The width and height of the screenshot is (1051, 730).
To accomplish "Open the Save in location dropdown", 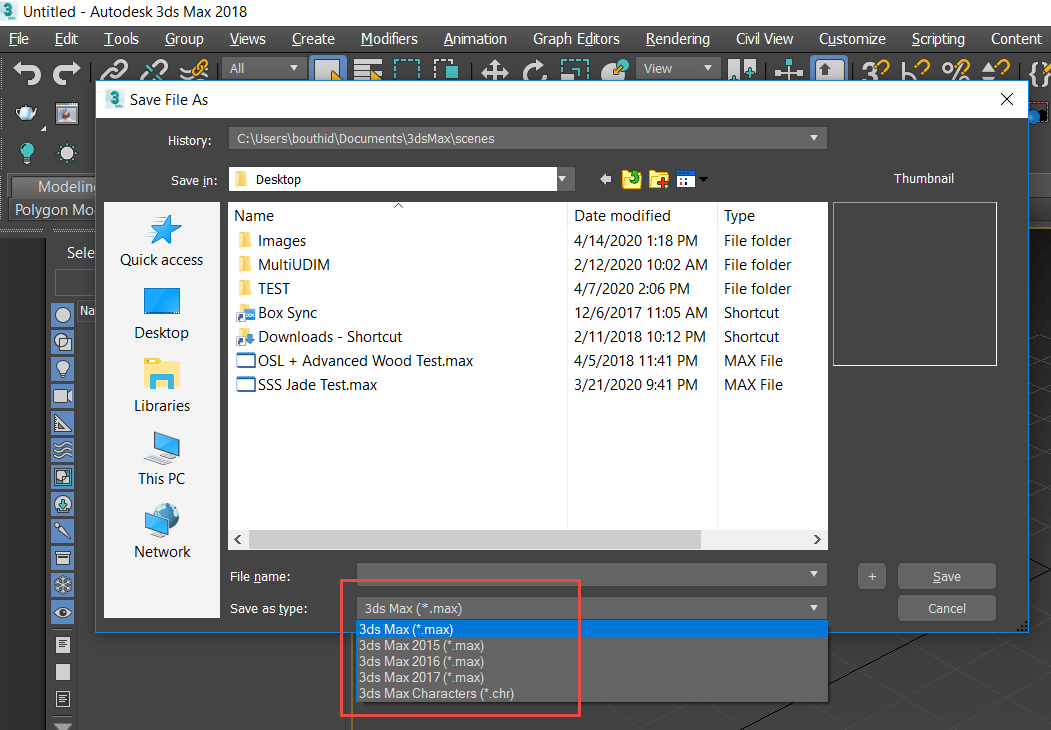I will point(566,180).
